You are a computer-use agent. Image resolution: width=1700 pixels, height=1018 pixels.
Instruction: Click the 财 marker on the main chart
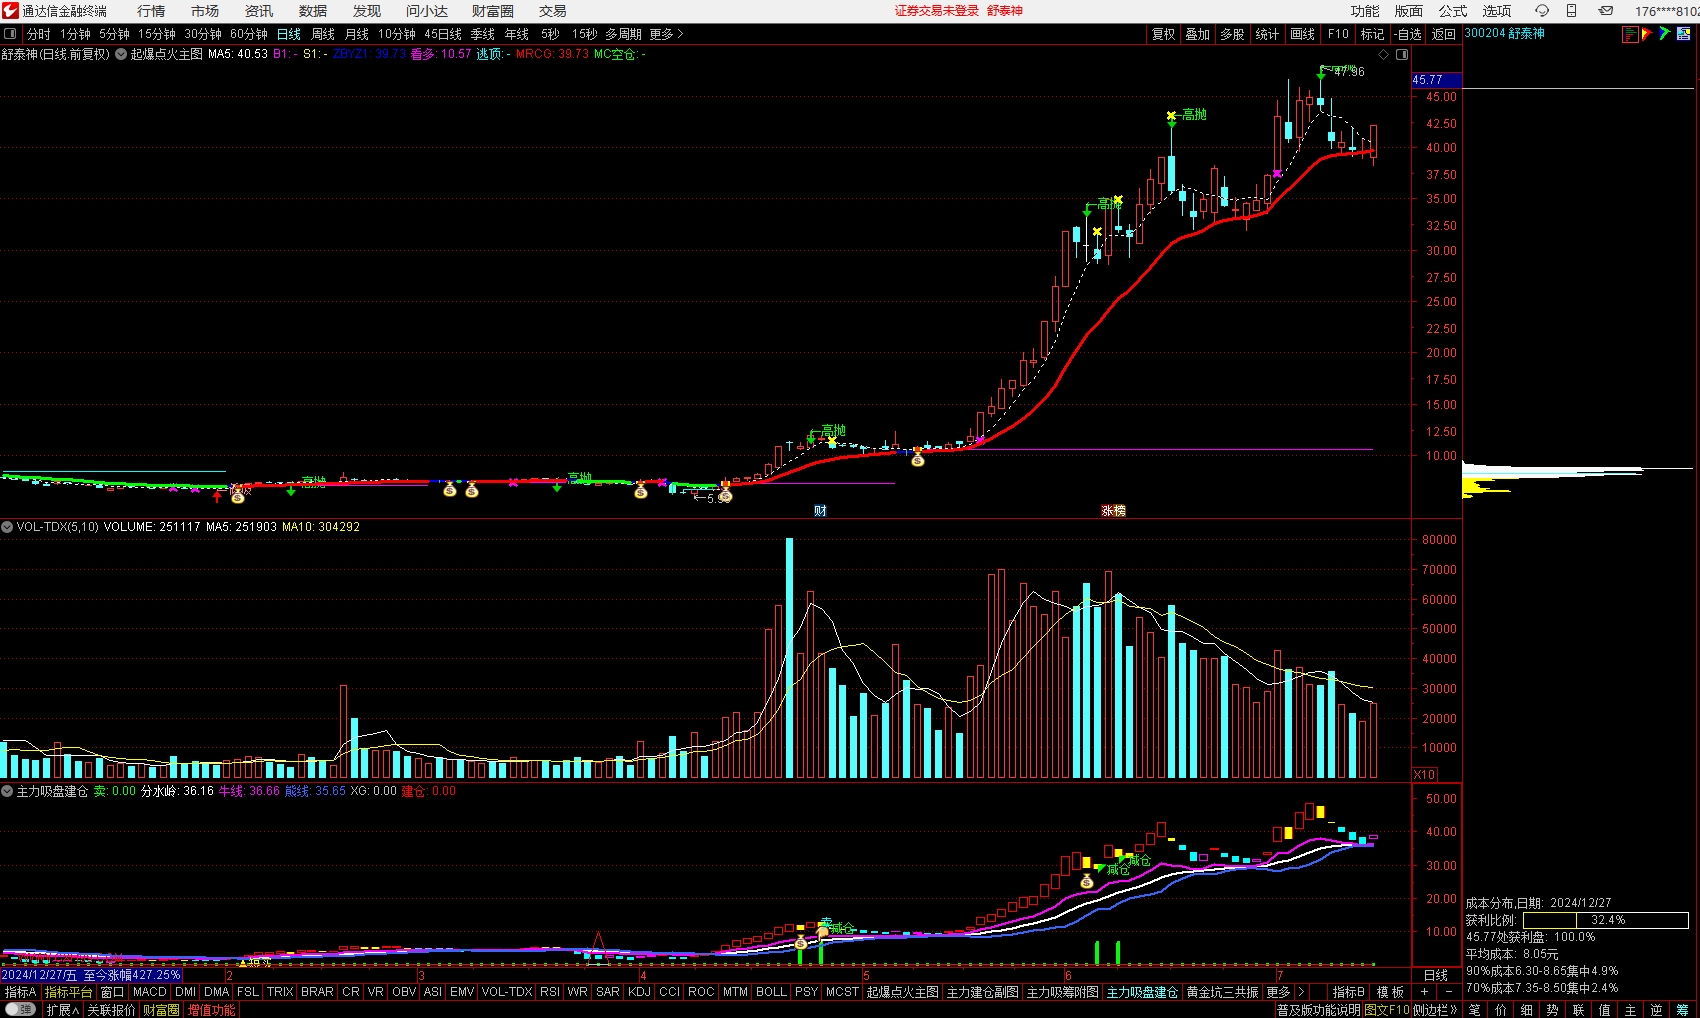[x=820, y=511]
